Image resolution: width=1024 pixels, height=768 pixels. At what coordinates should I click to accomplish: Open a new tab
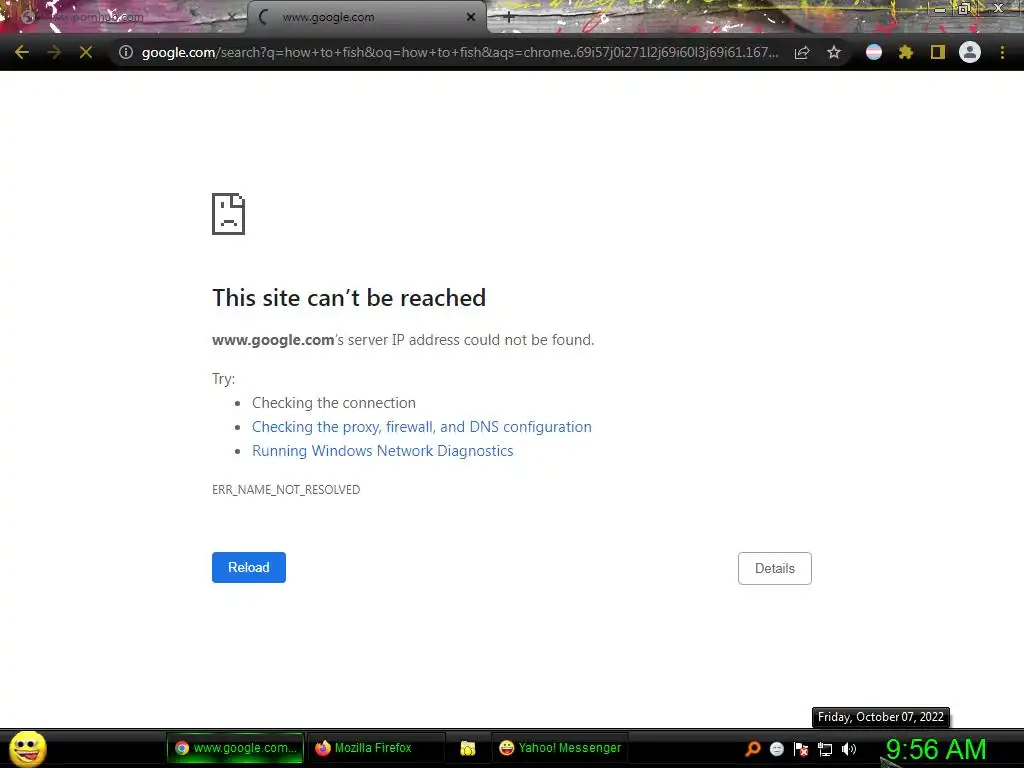tap(509, 18)
